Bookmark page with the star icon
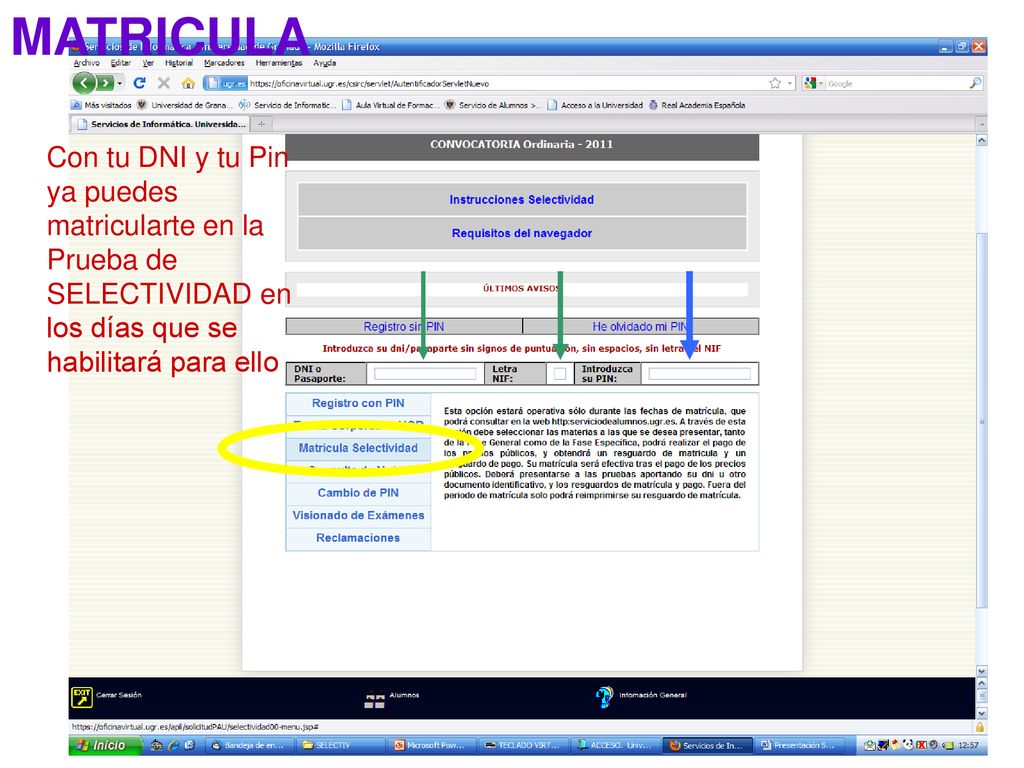The height and width of the screenshot is (768, 1024). pyautogui.click(x=775, y=83)
